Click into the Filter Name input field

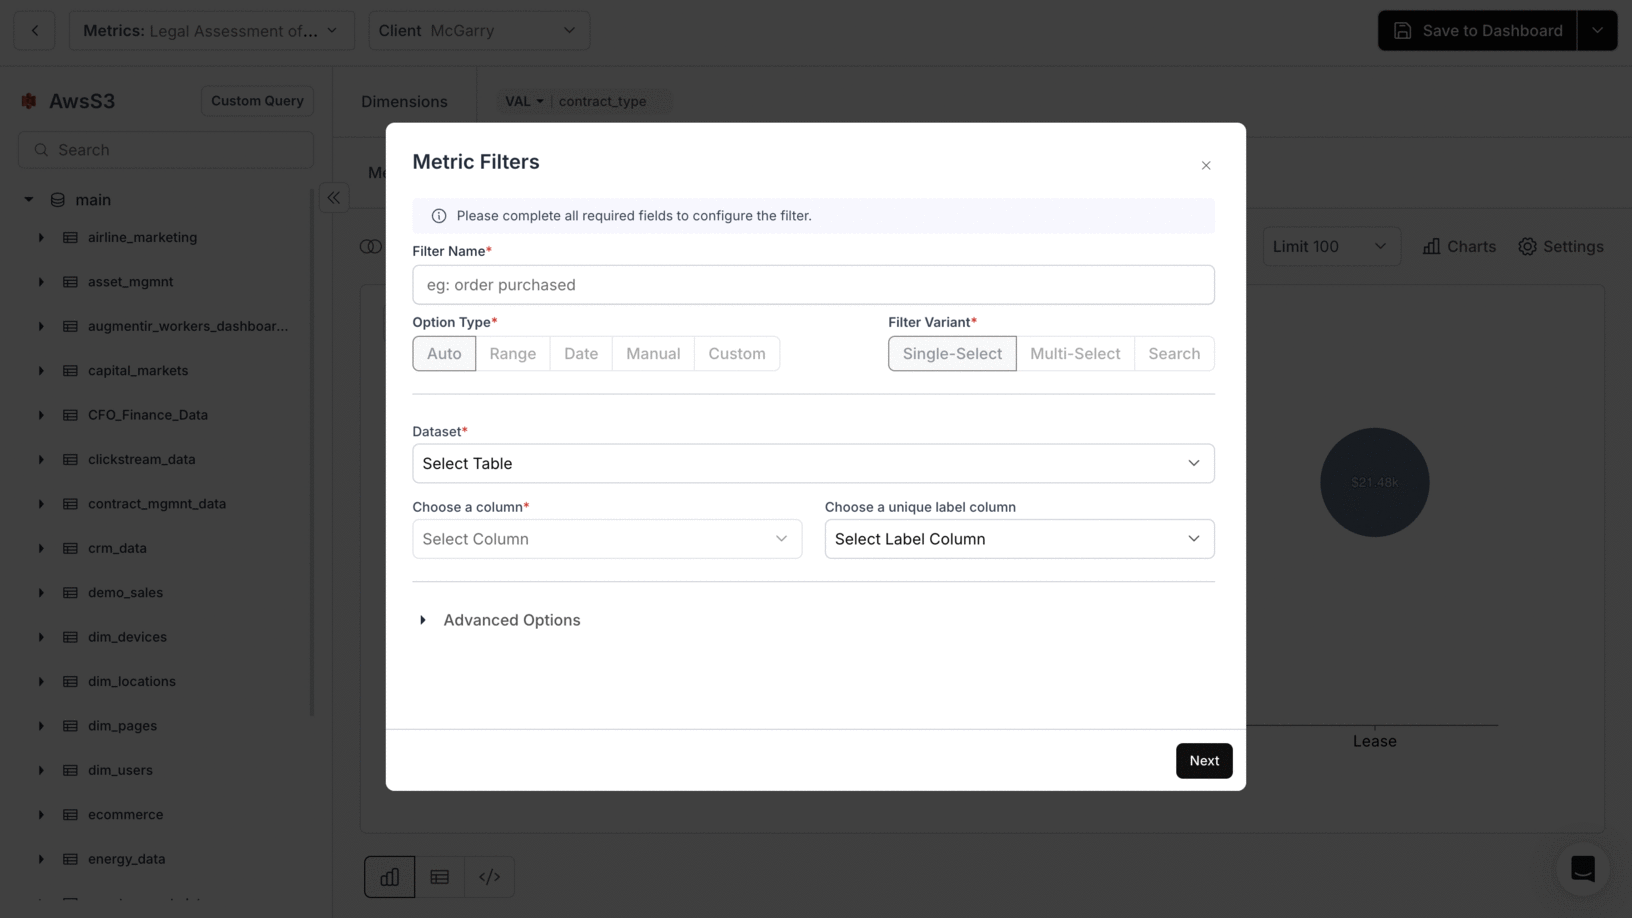[x=813, y=284]
